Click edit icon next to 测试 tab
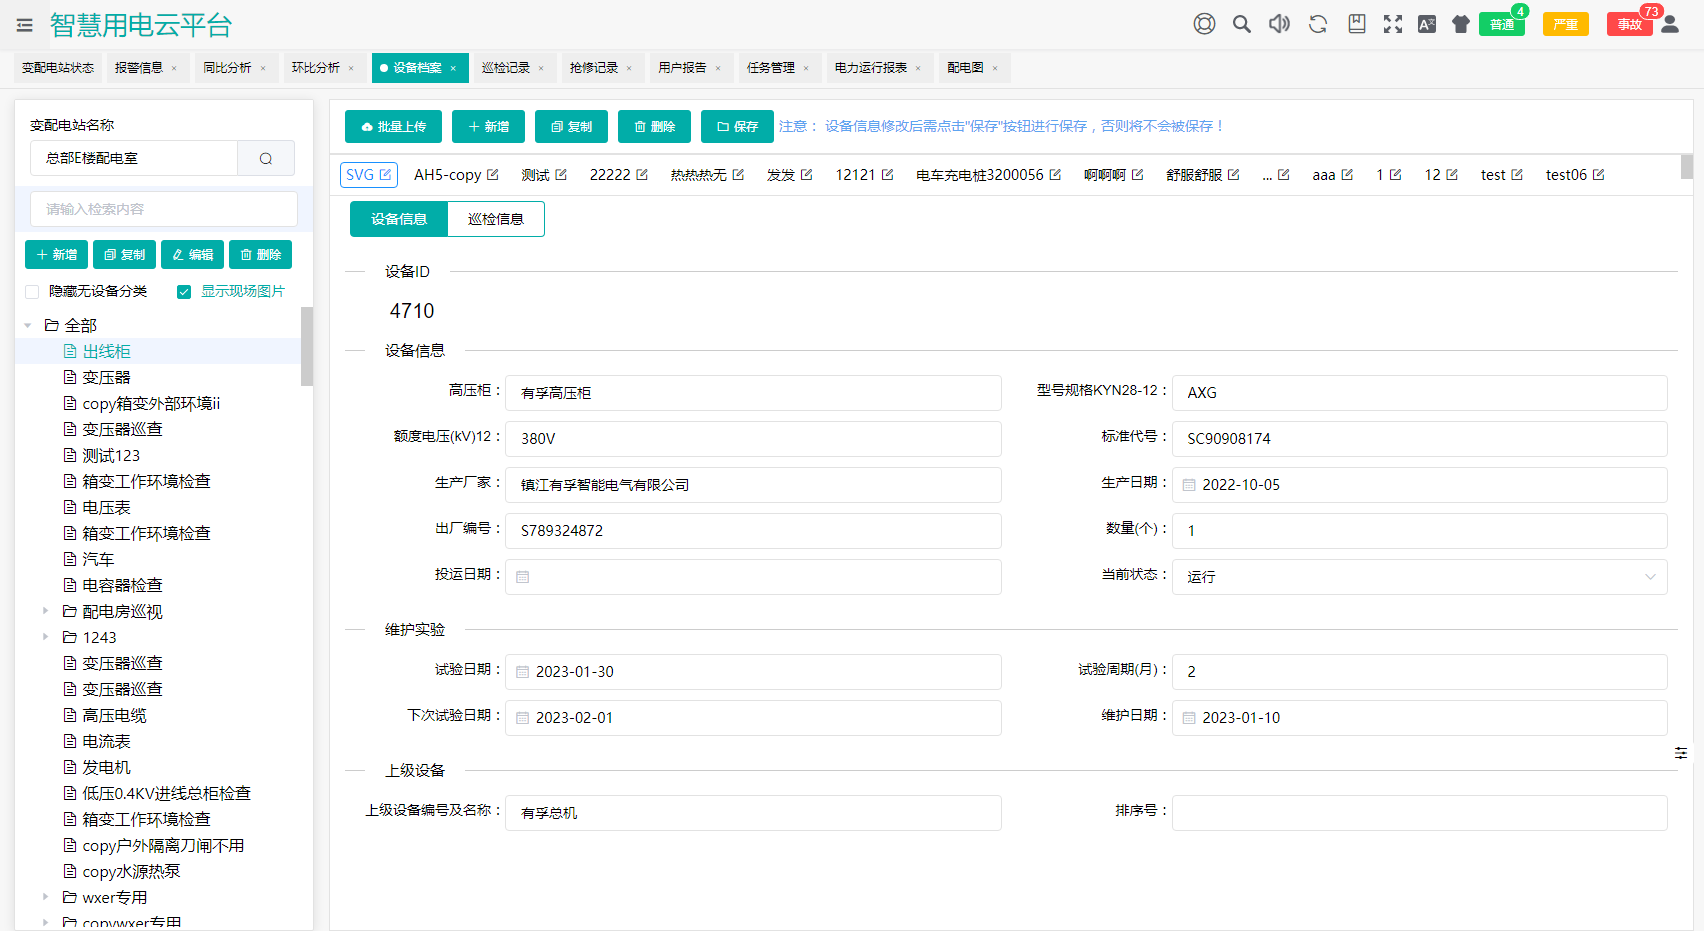This screenshot has width=1704, height=931. [x=561, y=174]
